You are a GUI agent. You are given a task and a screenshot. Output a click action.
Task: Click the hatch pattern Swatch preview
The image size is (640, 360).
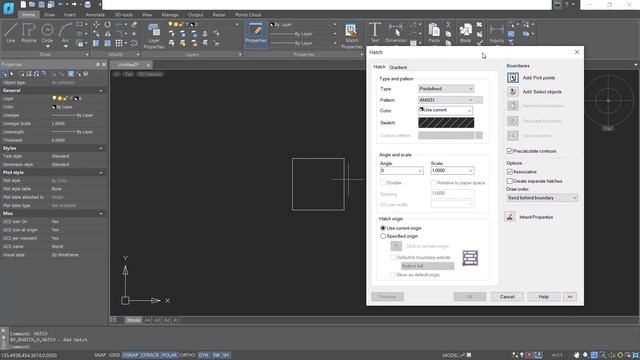click(x=446, y=122)
